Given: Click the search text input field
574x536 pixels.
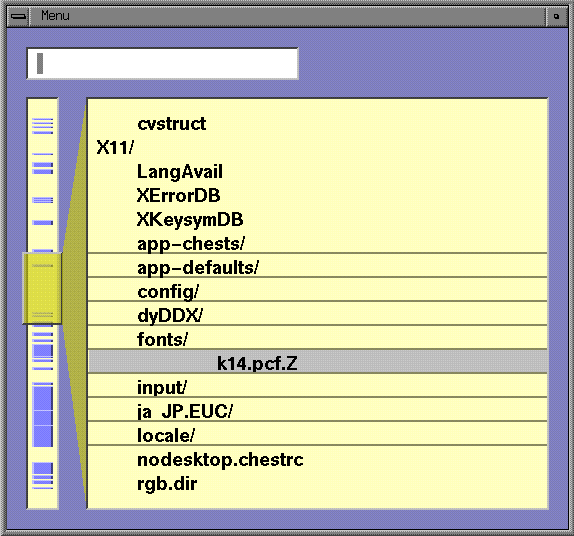Looking at the screenshot, I should (163, 63).
